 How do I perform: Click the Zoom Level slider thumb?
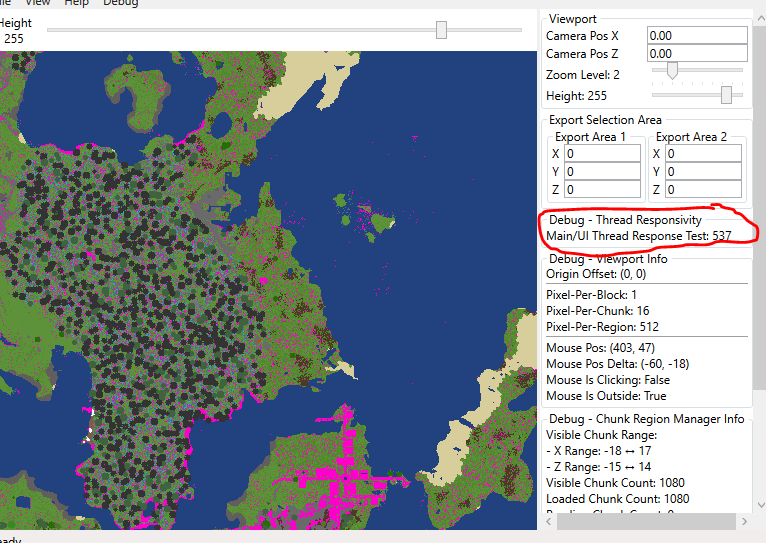(x=672, y=70)
